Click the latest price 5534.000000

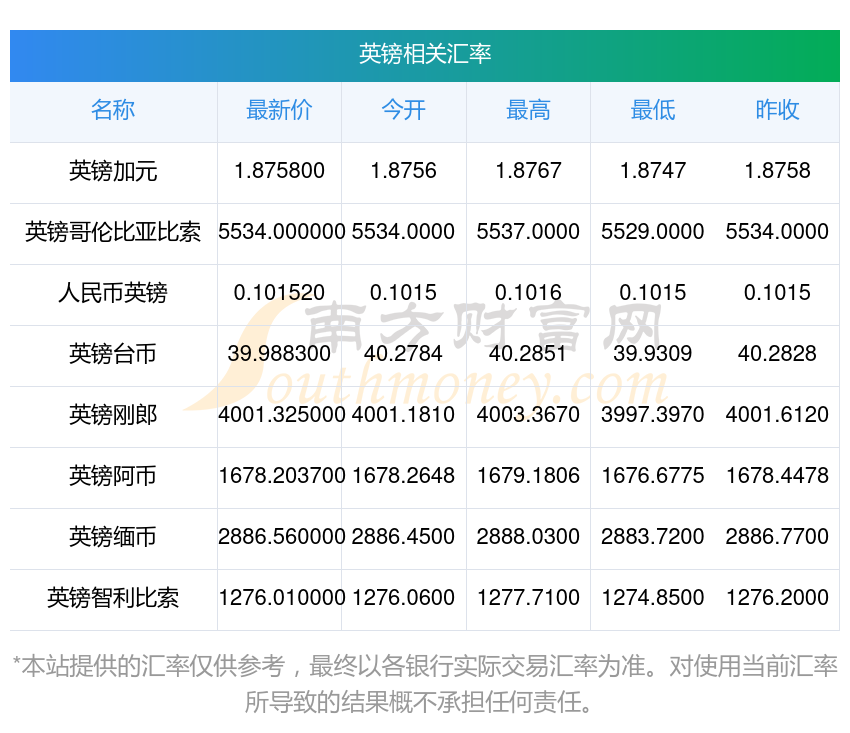[x=281, y=232]
